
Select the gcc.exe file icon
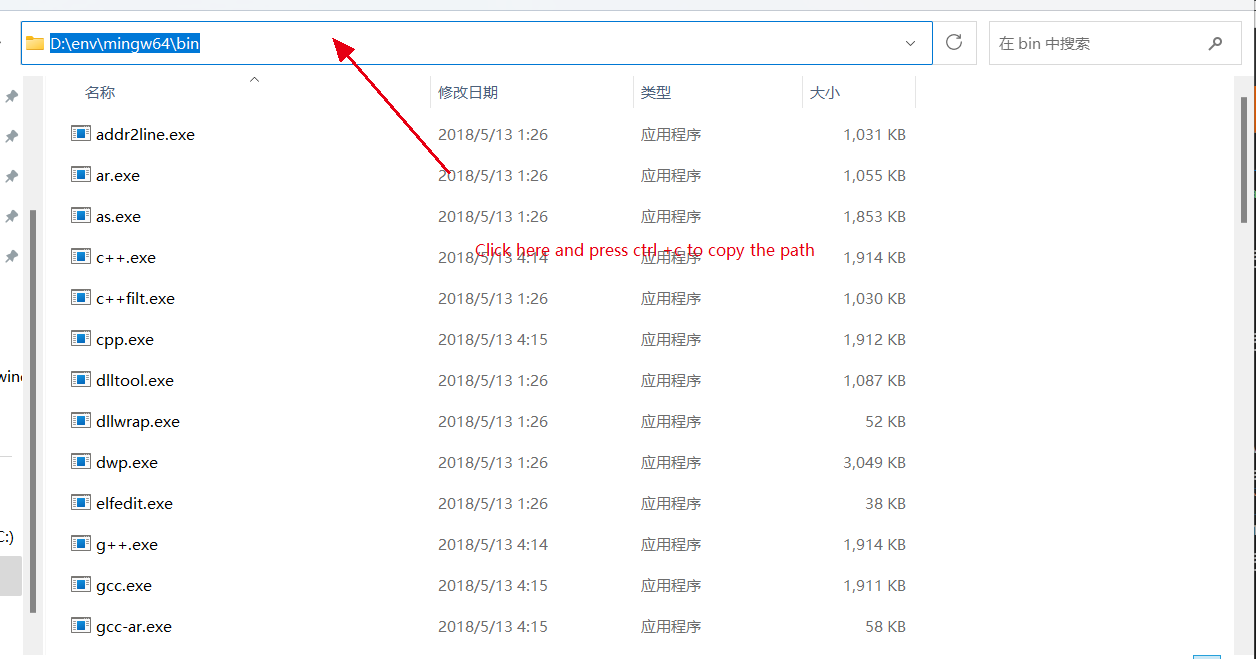tap(81, 585)
